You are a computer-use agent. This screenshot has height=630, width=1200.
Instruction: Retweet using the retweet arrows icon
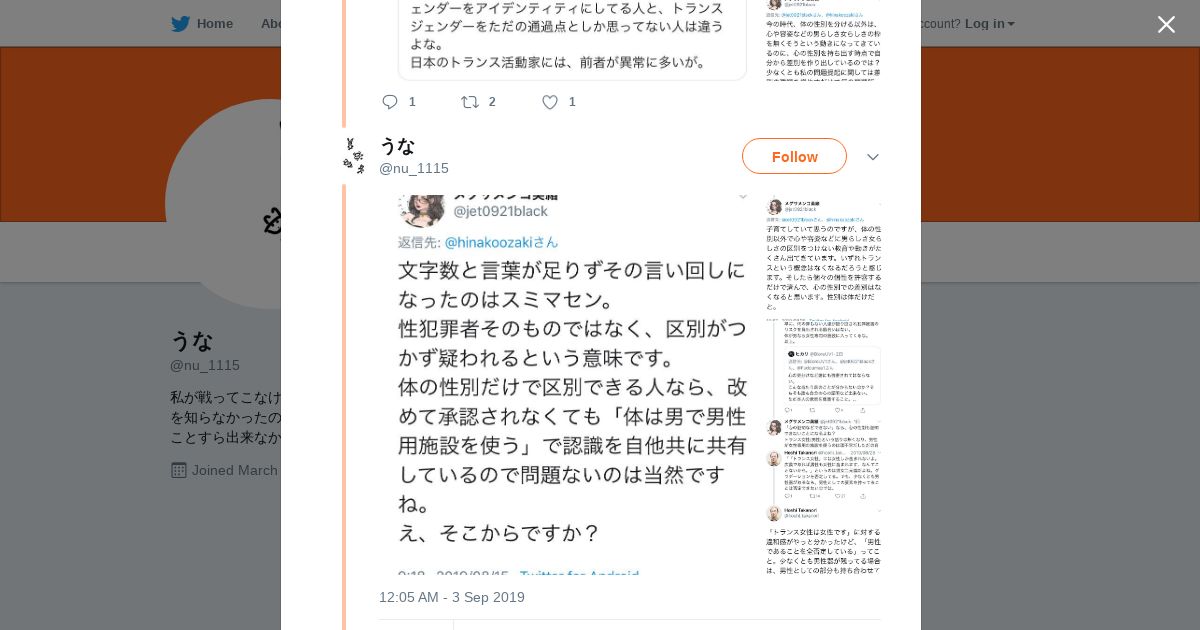tap(469, 102)
